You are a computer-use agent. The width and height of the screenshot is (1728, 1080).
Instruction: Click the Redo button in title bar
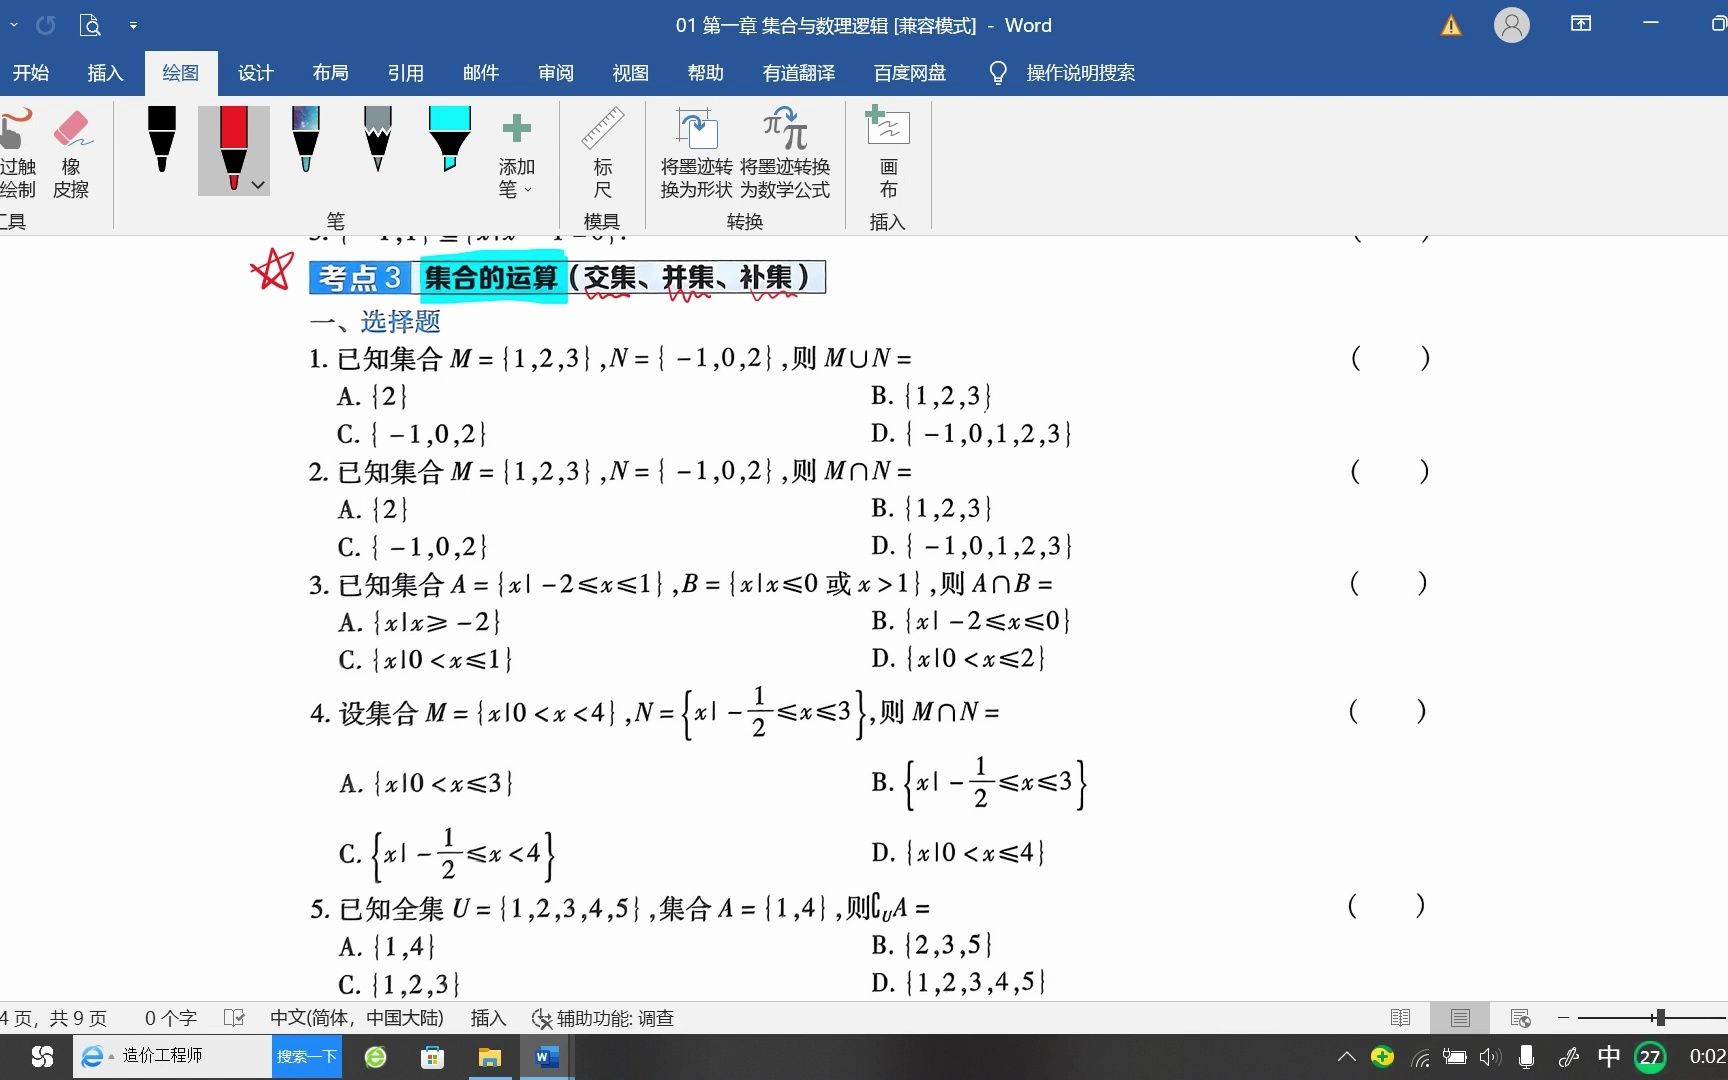click(46, 25)
